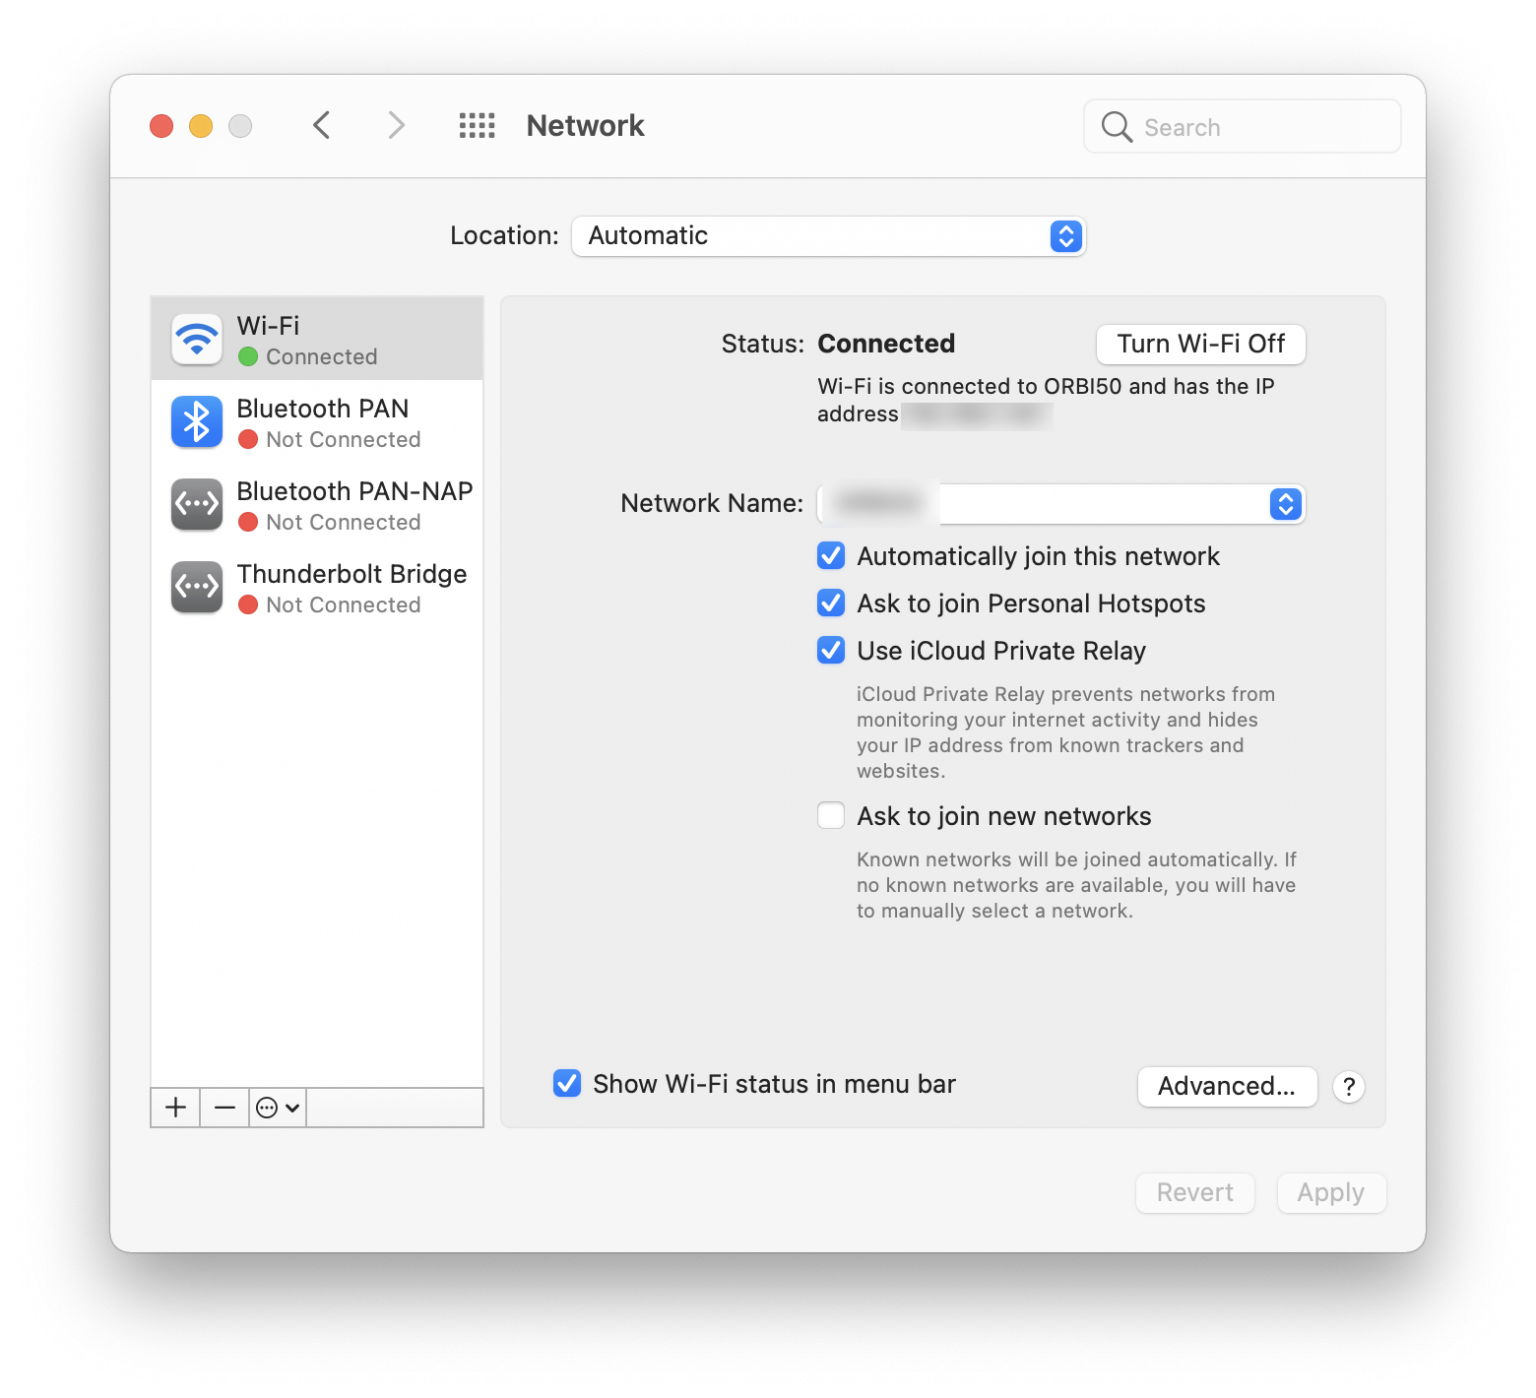Turn Wi-Fi Off

coord(1200,344)
